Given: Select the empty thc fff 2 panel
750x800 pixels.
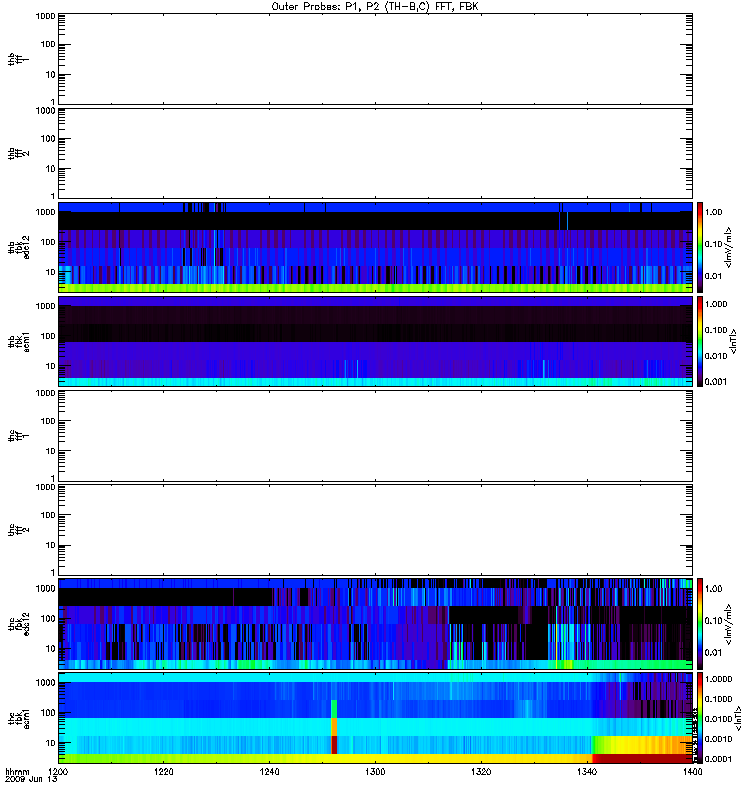Looking at the screenshot, I should click(x=375, y=530).
